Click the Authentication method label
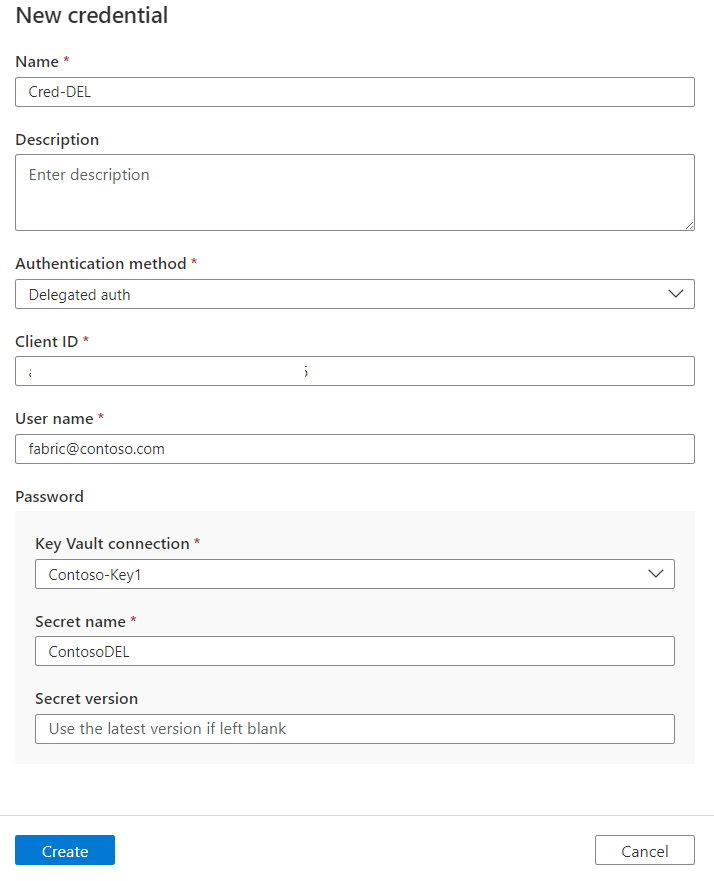This screenshot has height=881, width=714. [100, 263]
